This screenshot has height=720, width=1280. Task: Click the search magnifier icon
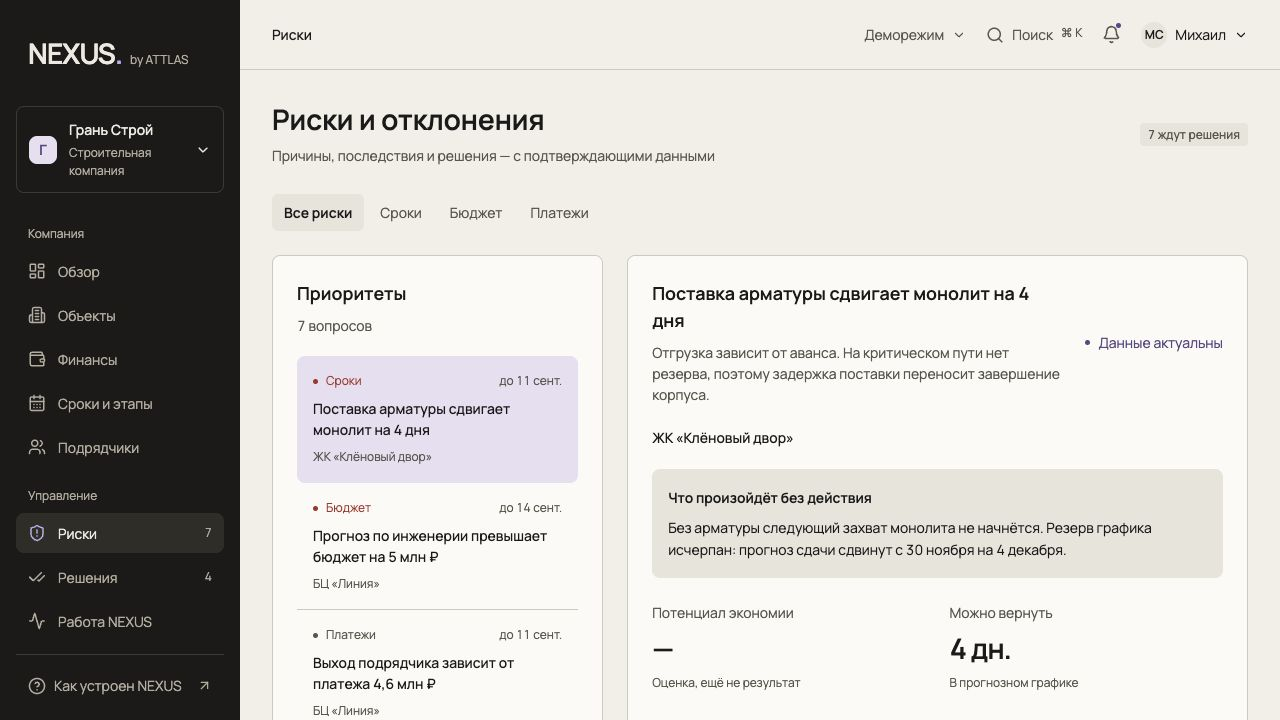click(995, 35)
